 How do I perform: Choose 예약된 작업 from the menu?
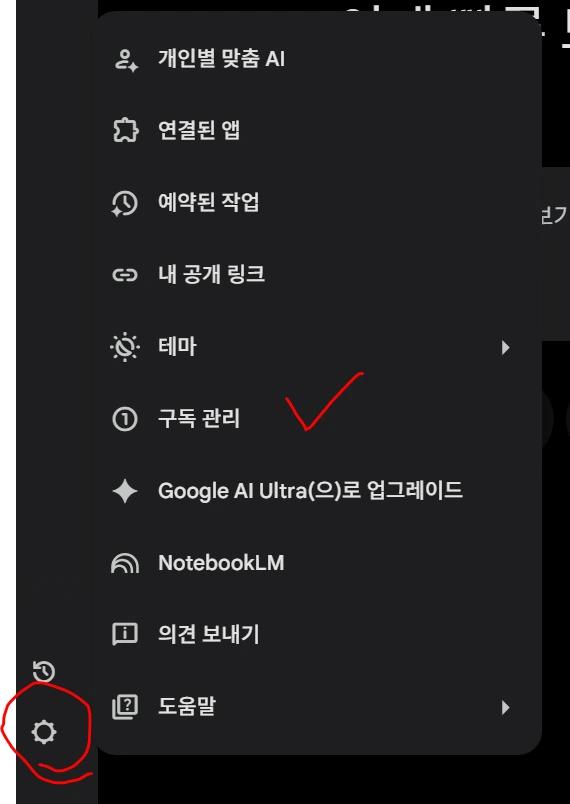(x=319, y=204)
